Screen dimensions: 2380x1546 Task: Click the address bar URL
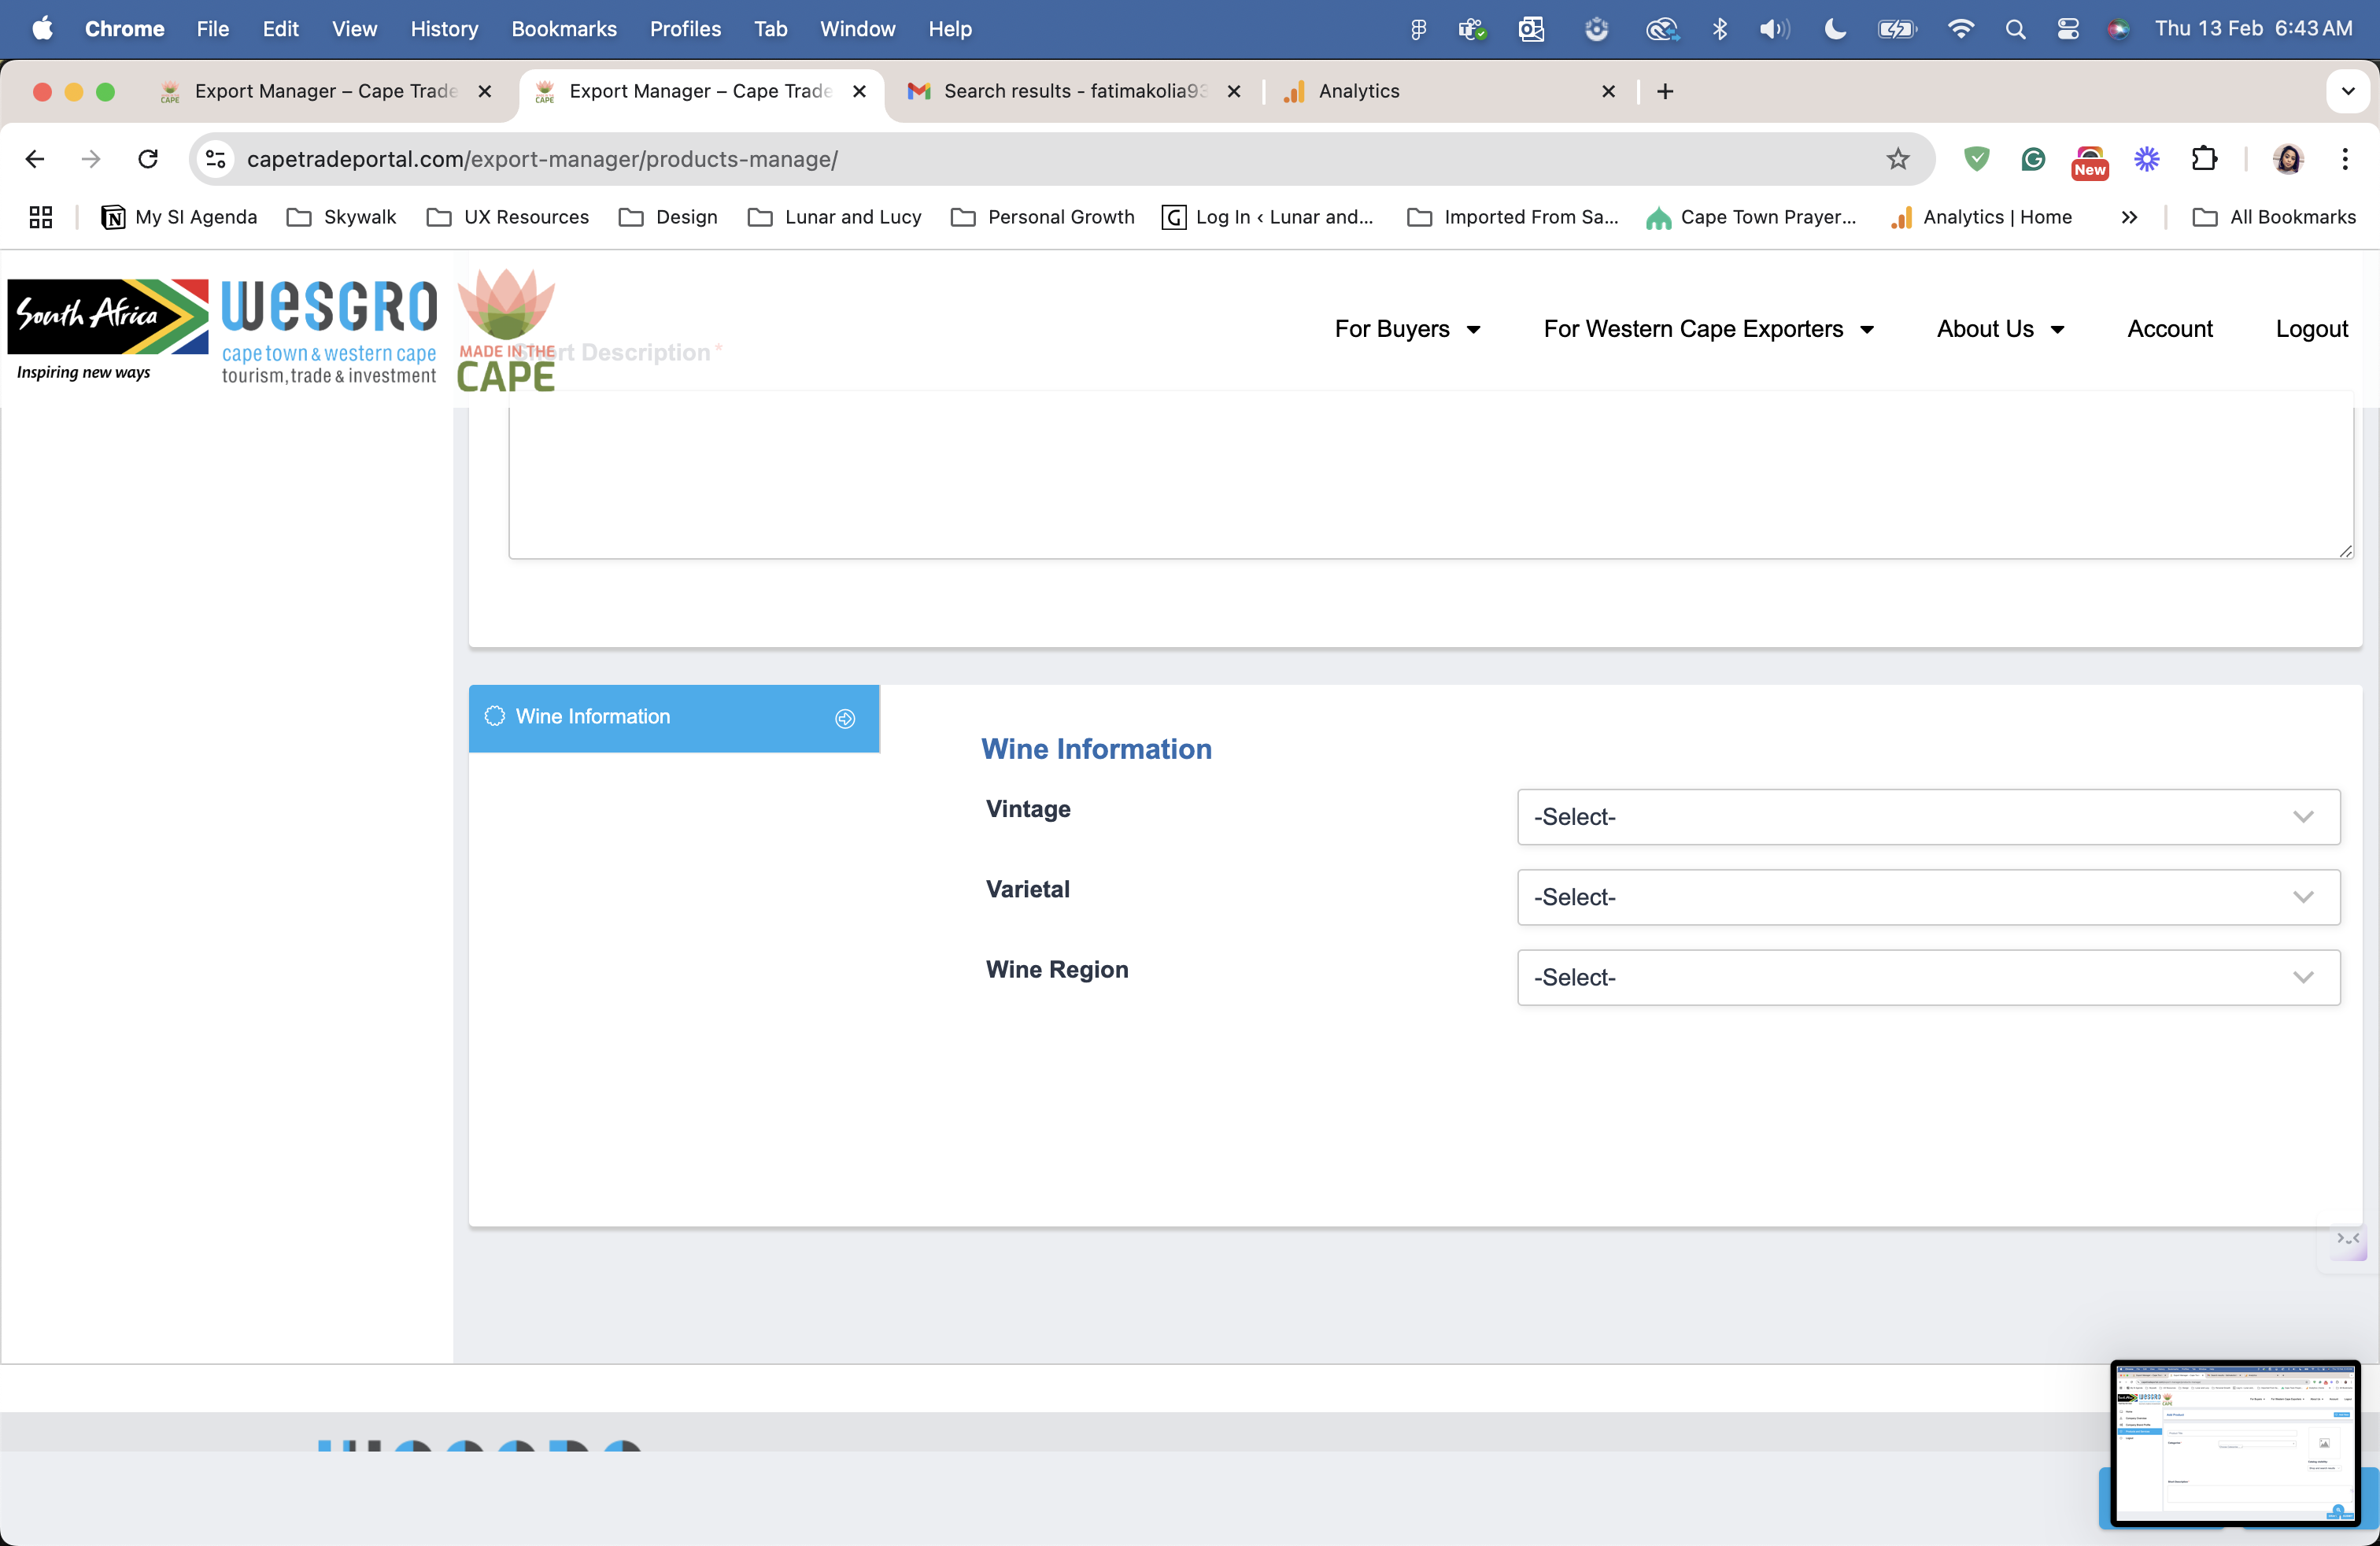pyautogui.click(x=542, y=159)
